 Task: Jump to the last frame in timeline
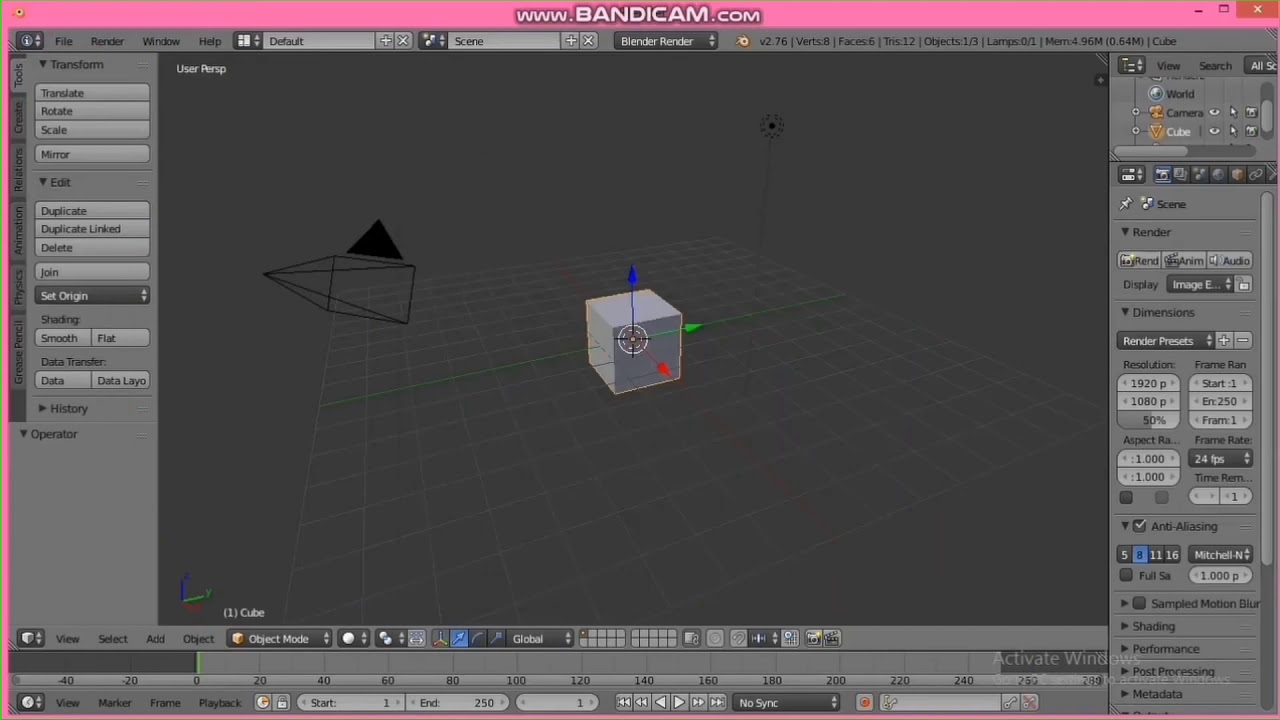click(717, 703)
